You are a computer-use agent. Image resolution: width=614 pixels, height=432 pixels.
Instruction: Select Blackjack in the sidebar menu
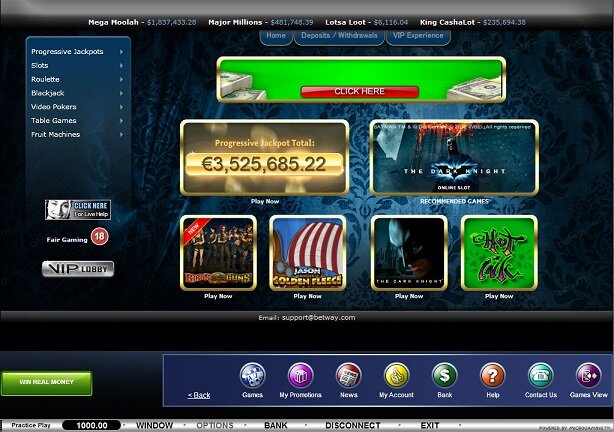pos(48,93)
